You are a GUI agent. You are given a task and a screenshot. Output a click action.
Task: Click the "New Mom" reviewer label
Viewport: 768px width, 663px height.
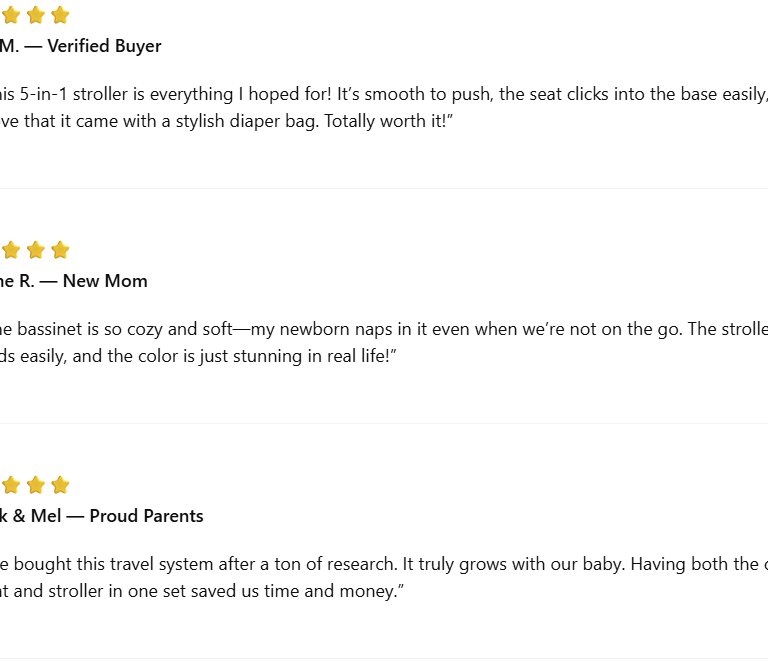click(105, 281)
